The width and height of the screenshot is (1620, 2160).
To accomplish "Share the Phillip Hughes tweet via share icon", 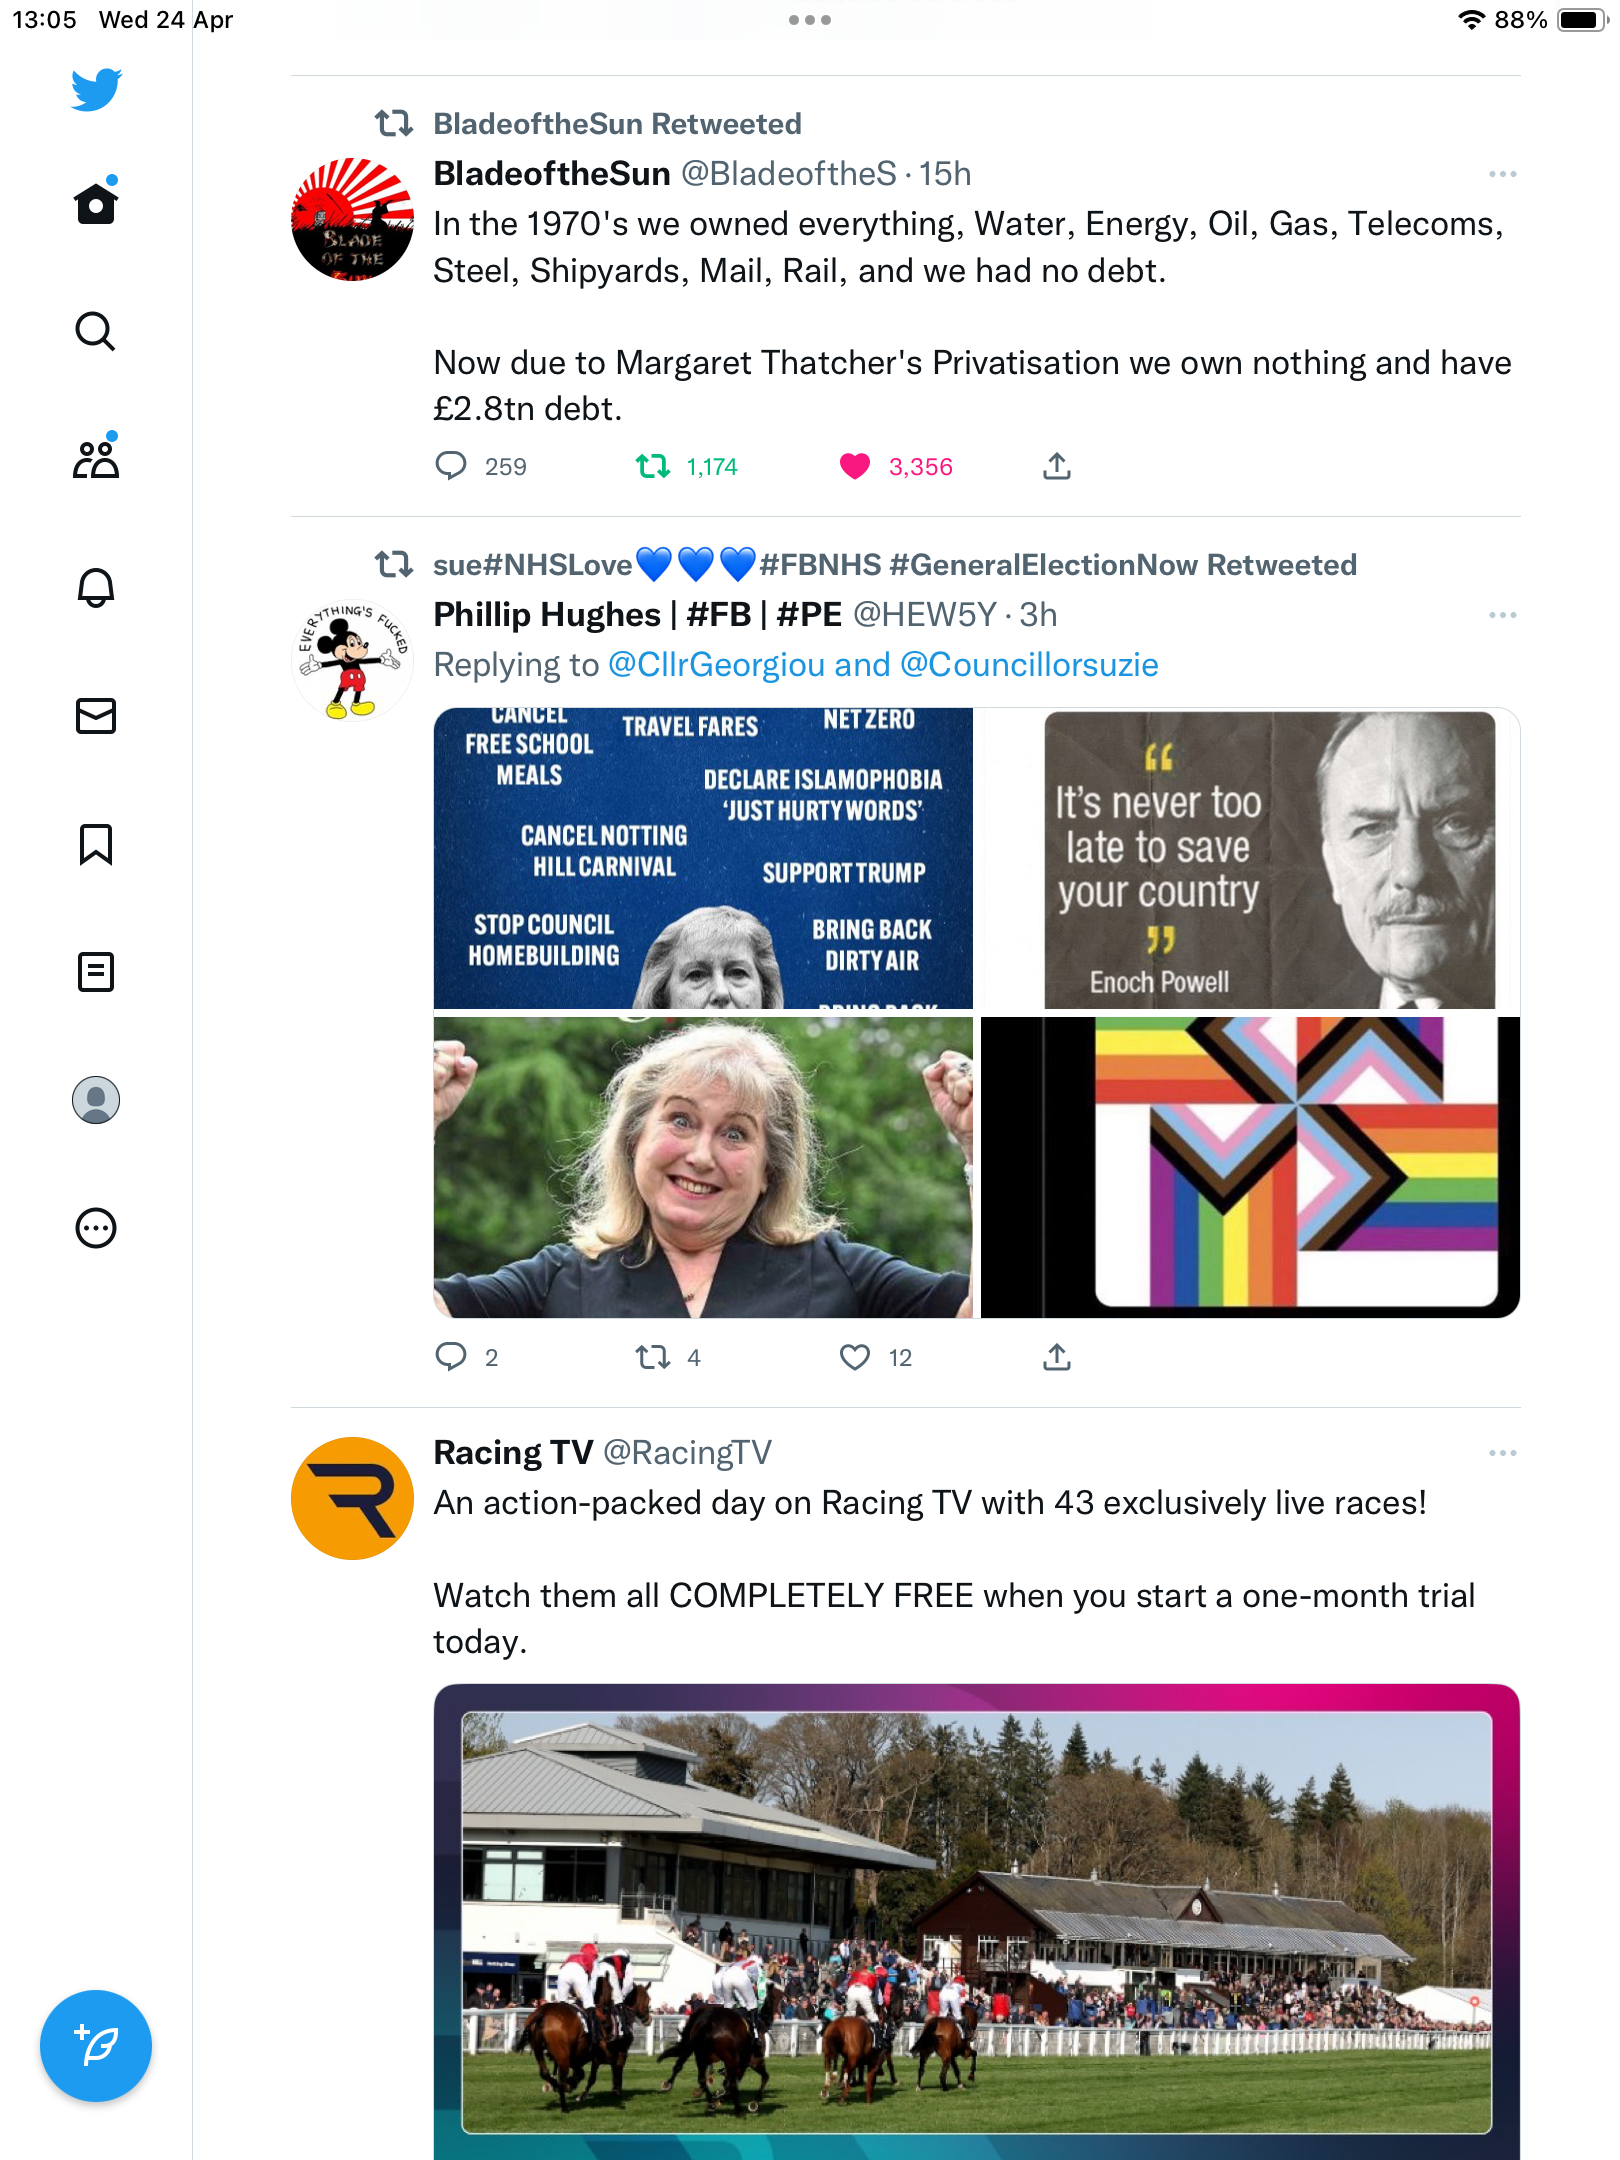I will 1057,1357.
